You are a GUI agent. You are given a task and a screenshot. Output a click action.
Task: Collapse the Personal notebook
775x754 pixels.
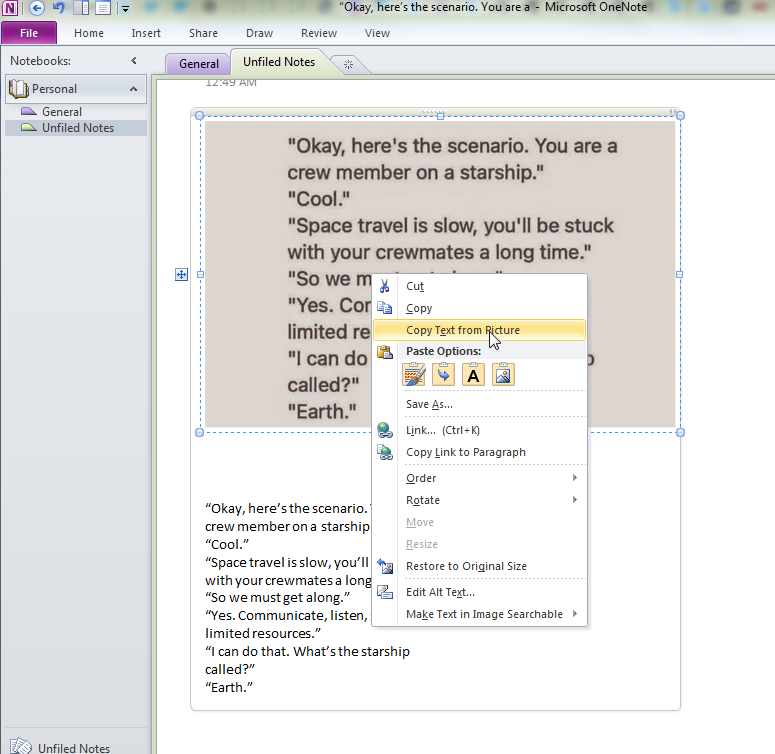(133, 89)
